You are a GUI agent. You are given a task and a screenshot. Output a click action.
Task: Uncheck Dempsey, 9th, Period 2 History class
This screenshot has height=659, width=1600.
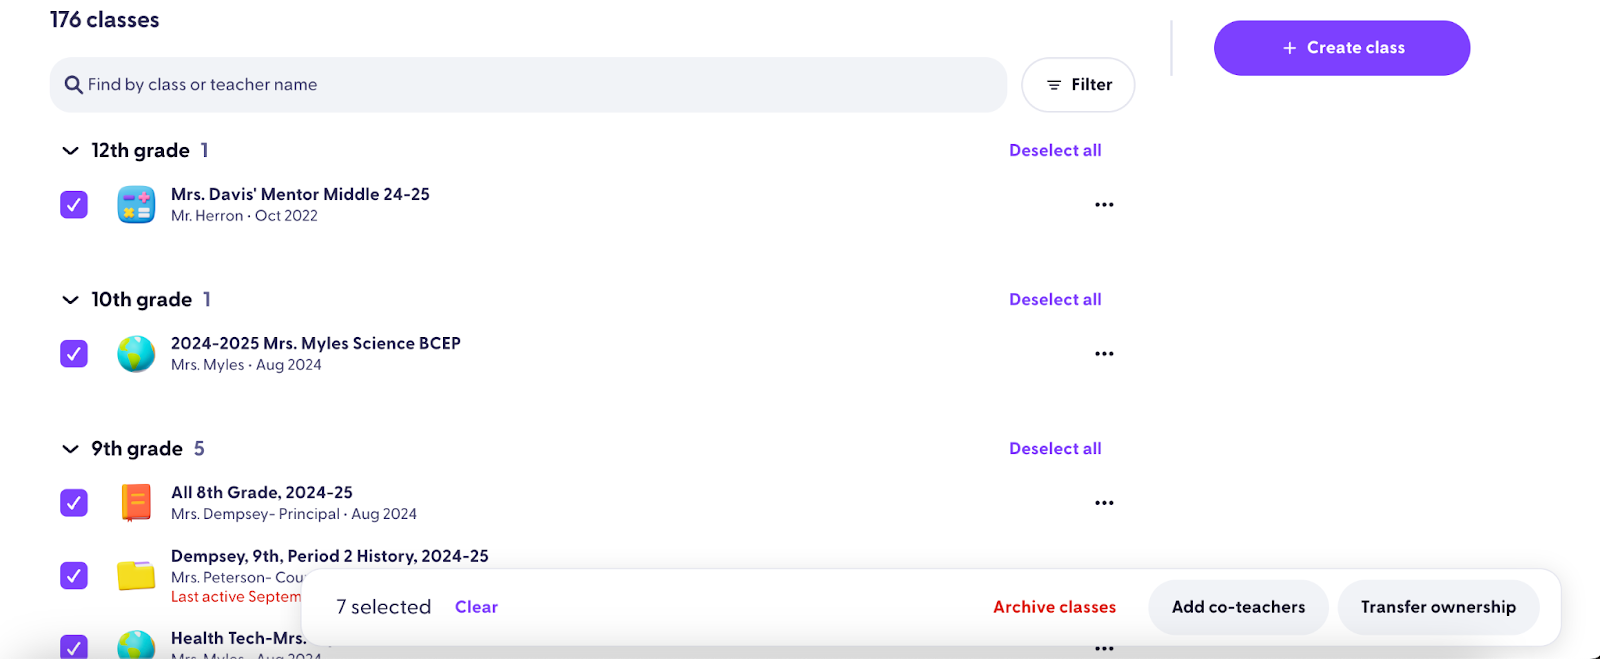coord(74,575)
